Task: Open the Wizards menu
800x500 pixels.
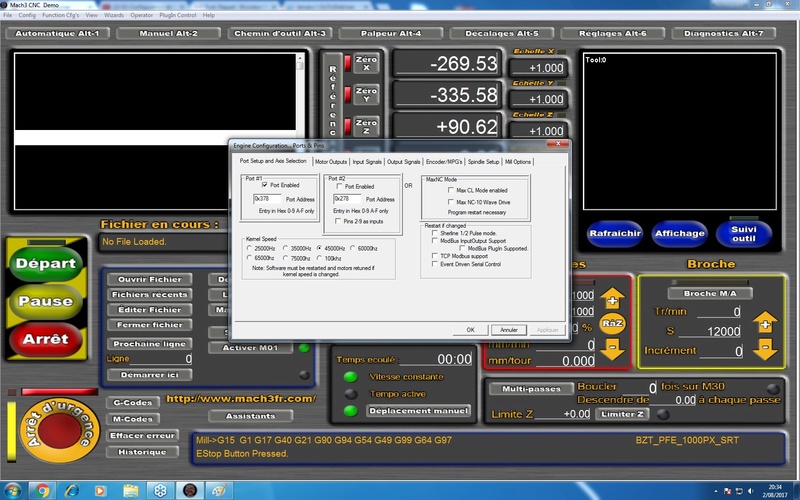Action: [114, 15]
